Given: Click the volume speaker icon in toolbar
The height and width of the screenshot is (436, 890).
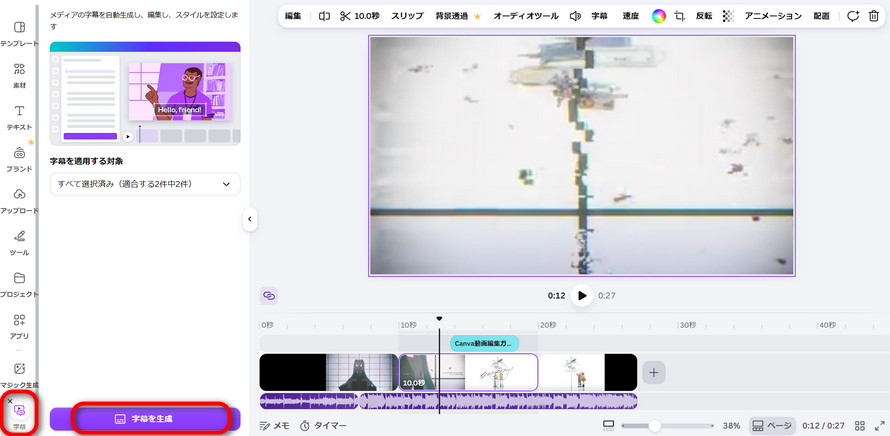Looking at the screenshot, I should pos(575,16).
